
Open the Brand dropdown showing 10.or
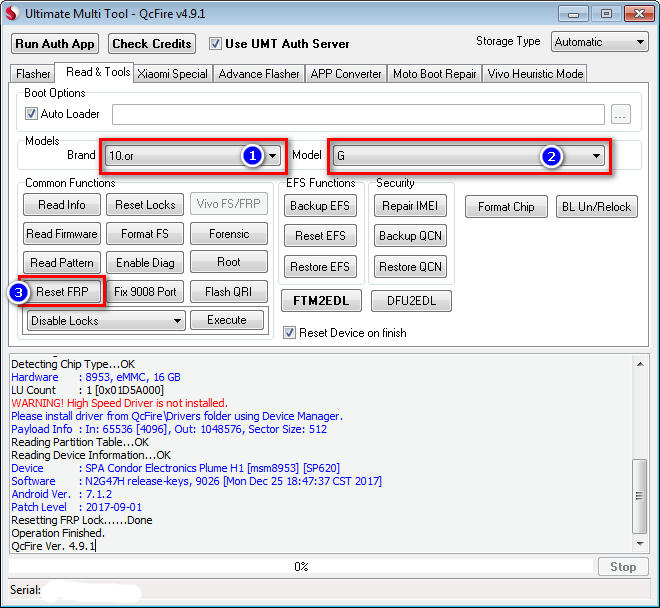coord(192,156)
